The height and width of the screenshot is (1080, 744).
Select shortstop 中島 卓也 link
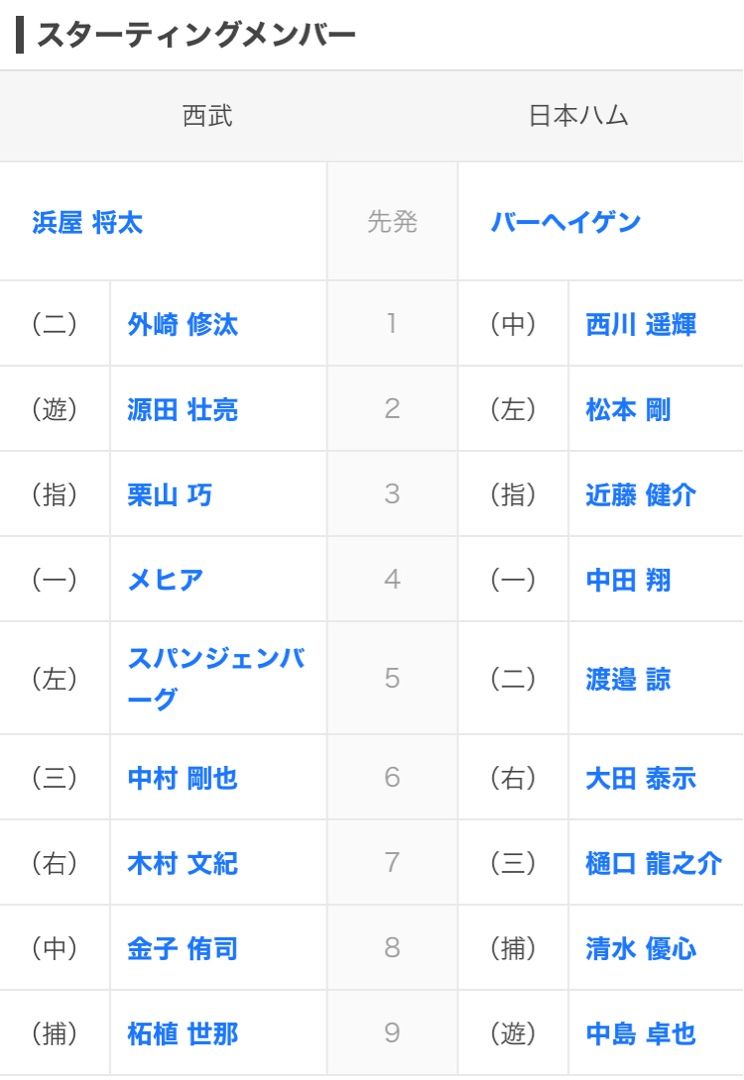(x=640, y=1034)
